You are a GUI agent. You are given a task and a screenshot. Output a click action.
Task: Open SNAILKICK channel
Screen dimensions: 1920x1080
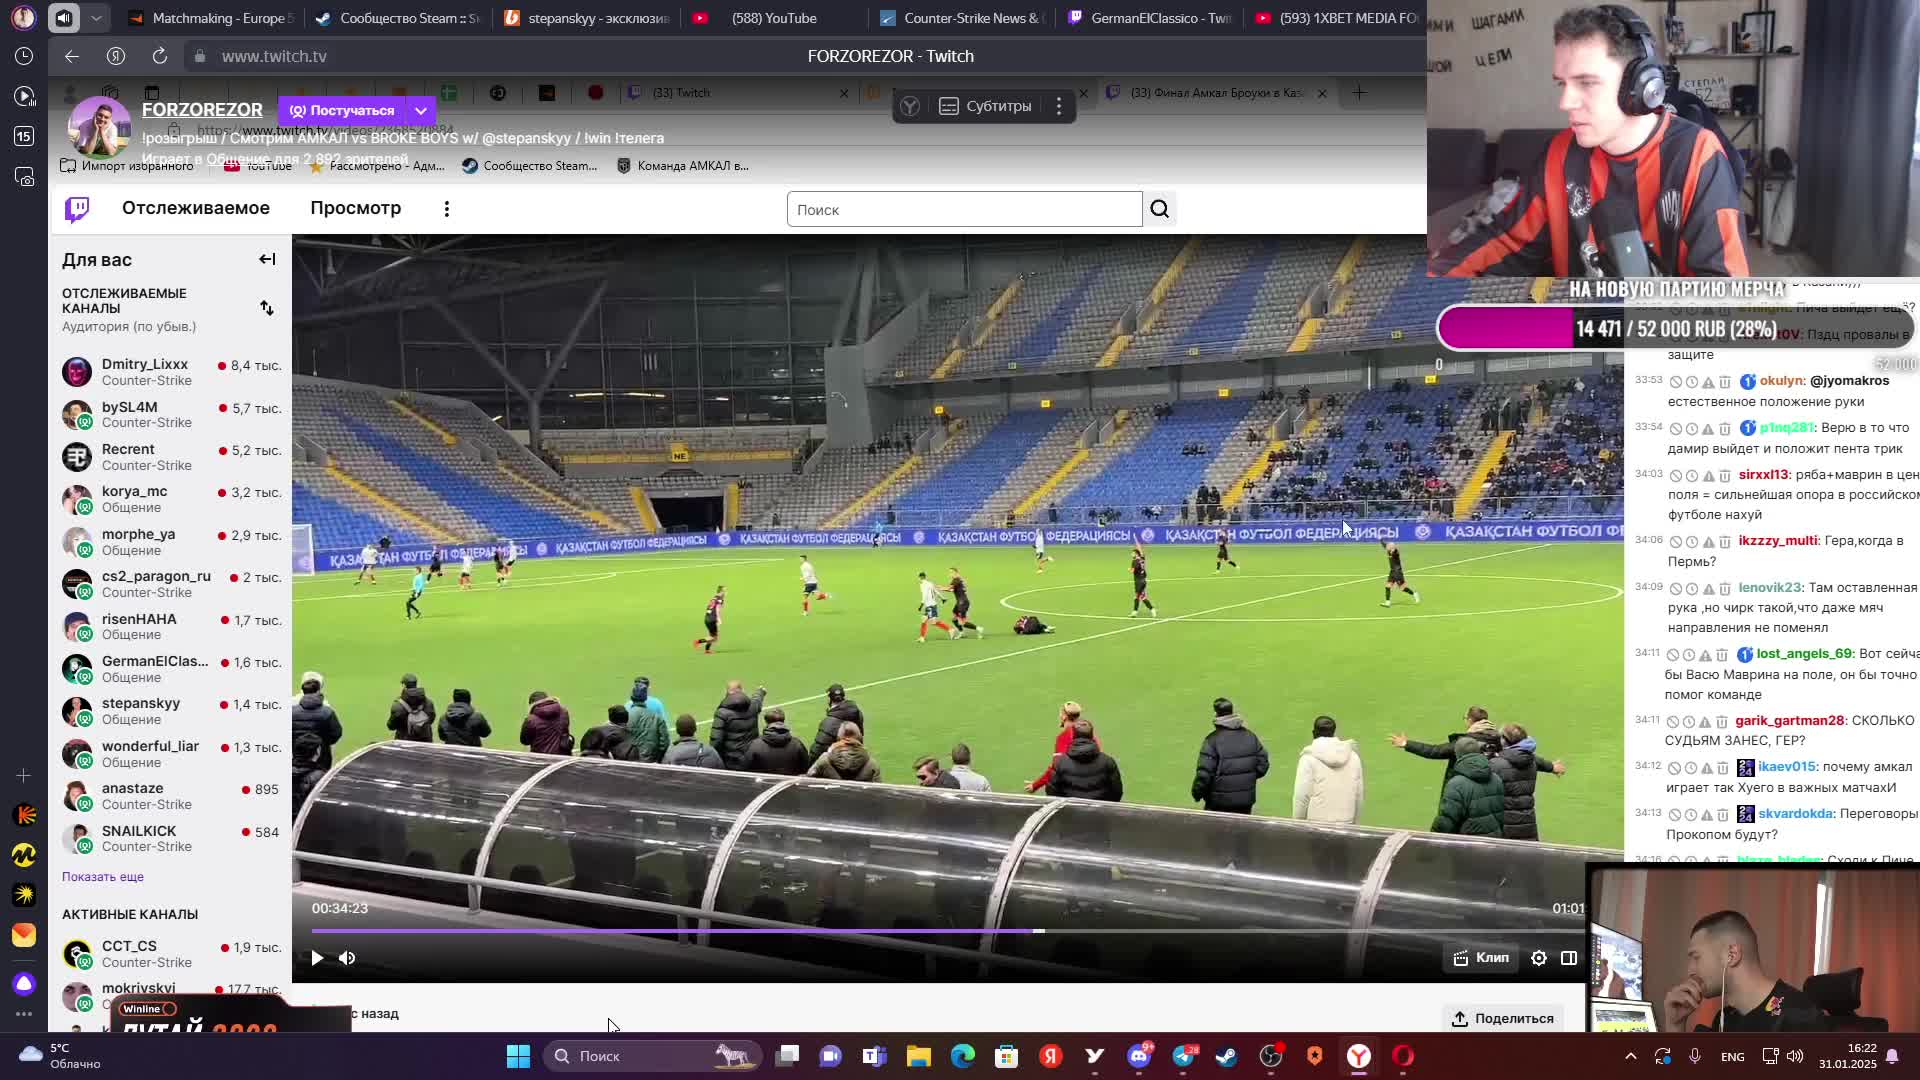pos(171,838)
